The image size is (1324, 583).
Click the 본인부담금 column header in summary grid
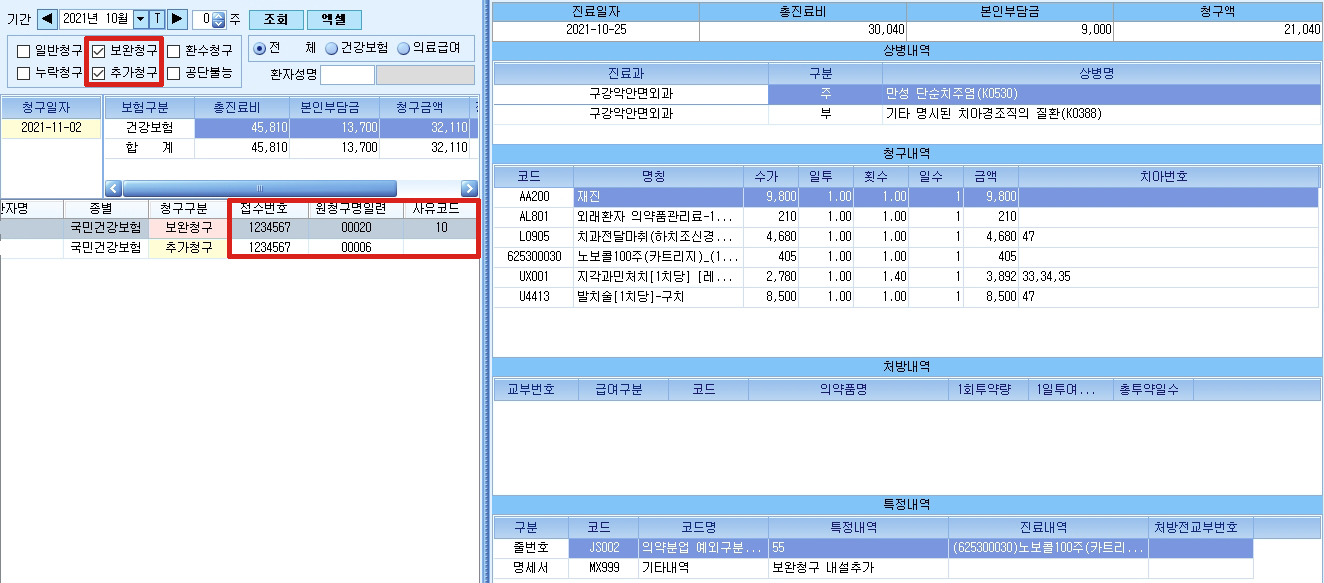pos(333,107)
